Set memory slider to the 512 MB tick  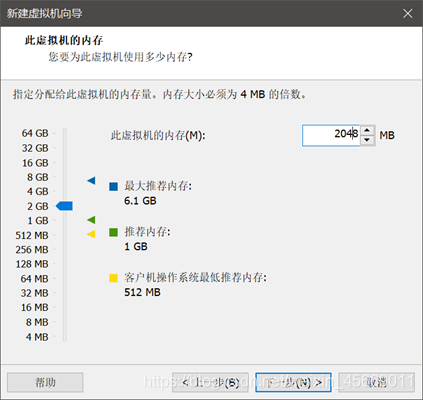pos(65,235)
